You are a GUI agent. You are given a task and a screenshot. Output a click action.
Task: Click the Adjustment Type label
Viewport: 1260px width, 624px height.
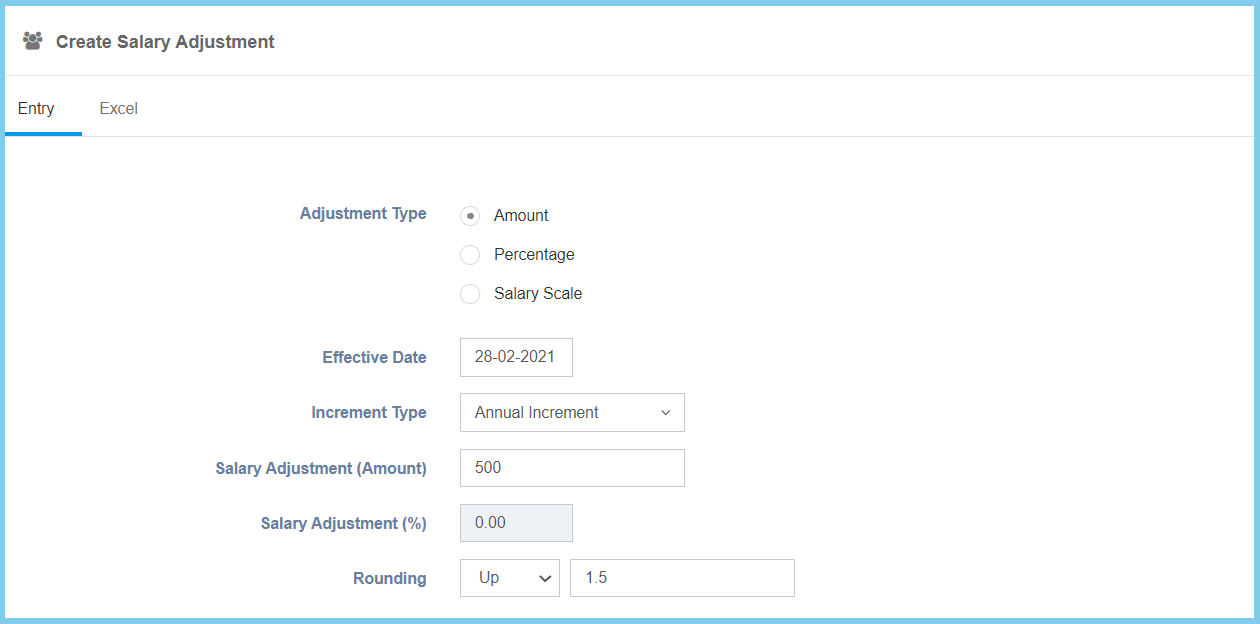click(x=363, y=213)
